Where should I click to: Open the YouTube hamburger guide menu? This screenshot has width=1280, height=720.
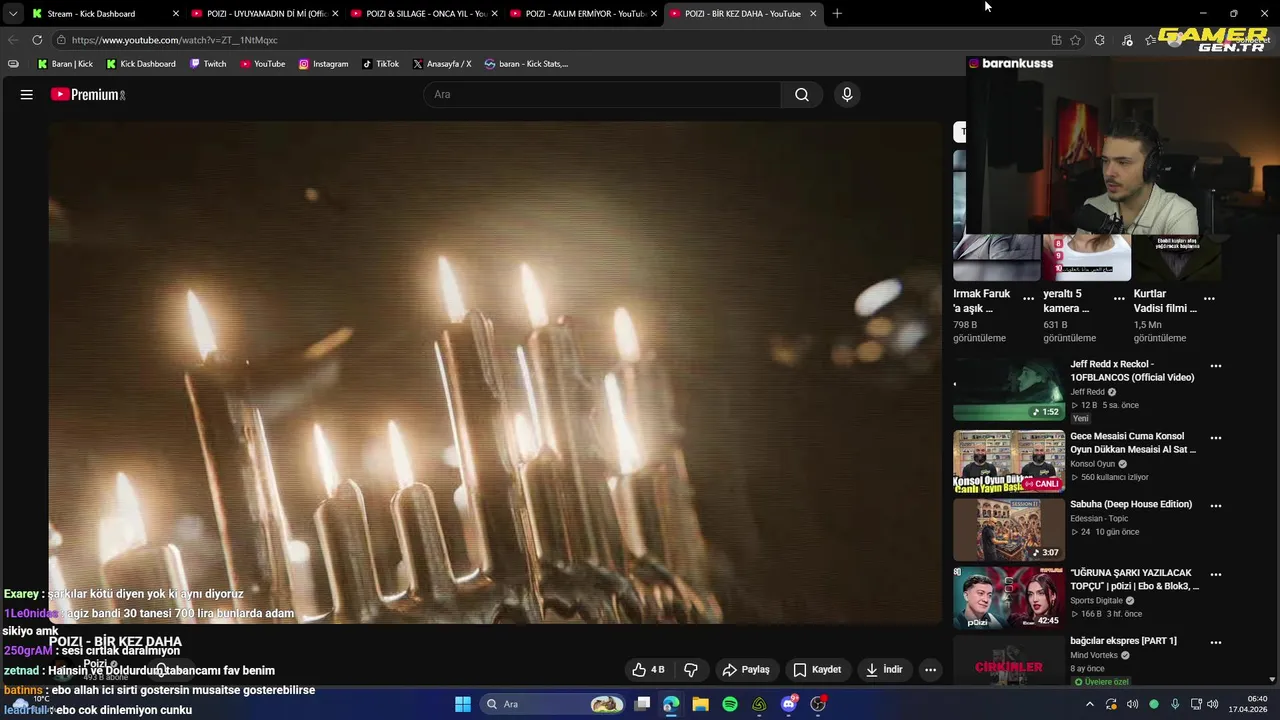point(27,94)
